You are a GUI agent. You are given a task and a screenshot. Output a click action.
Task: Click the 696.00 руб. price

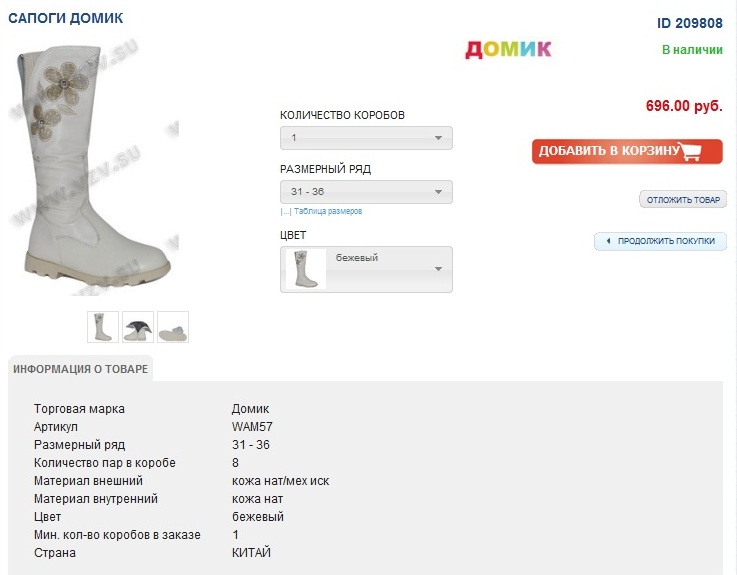684,106
